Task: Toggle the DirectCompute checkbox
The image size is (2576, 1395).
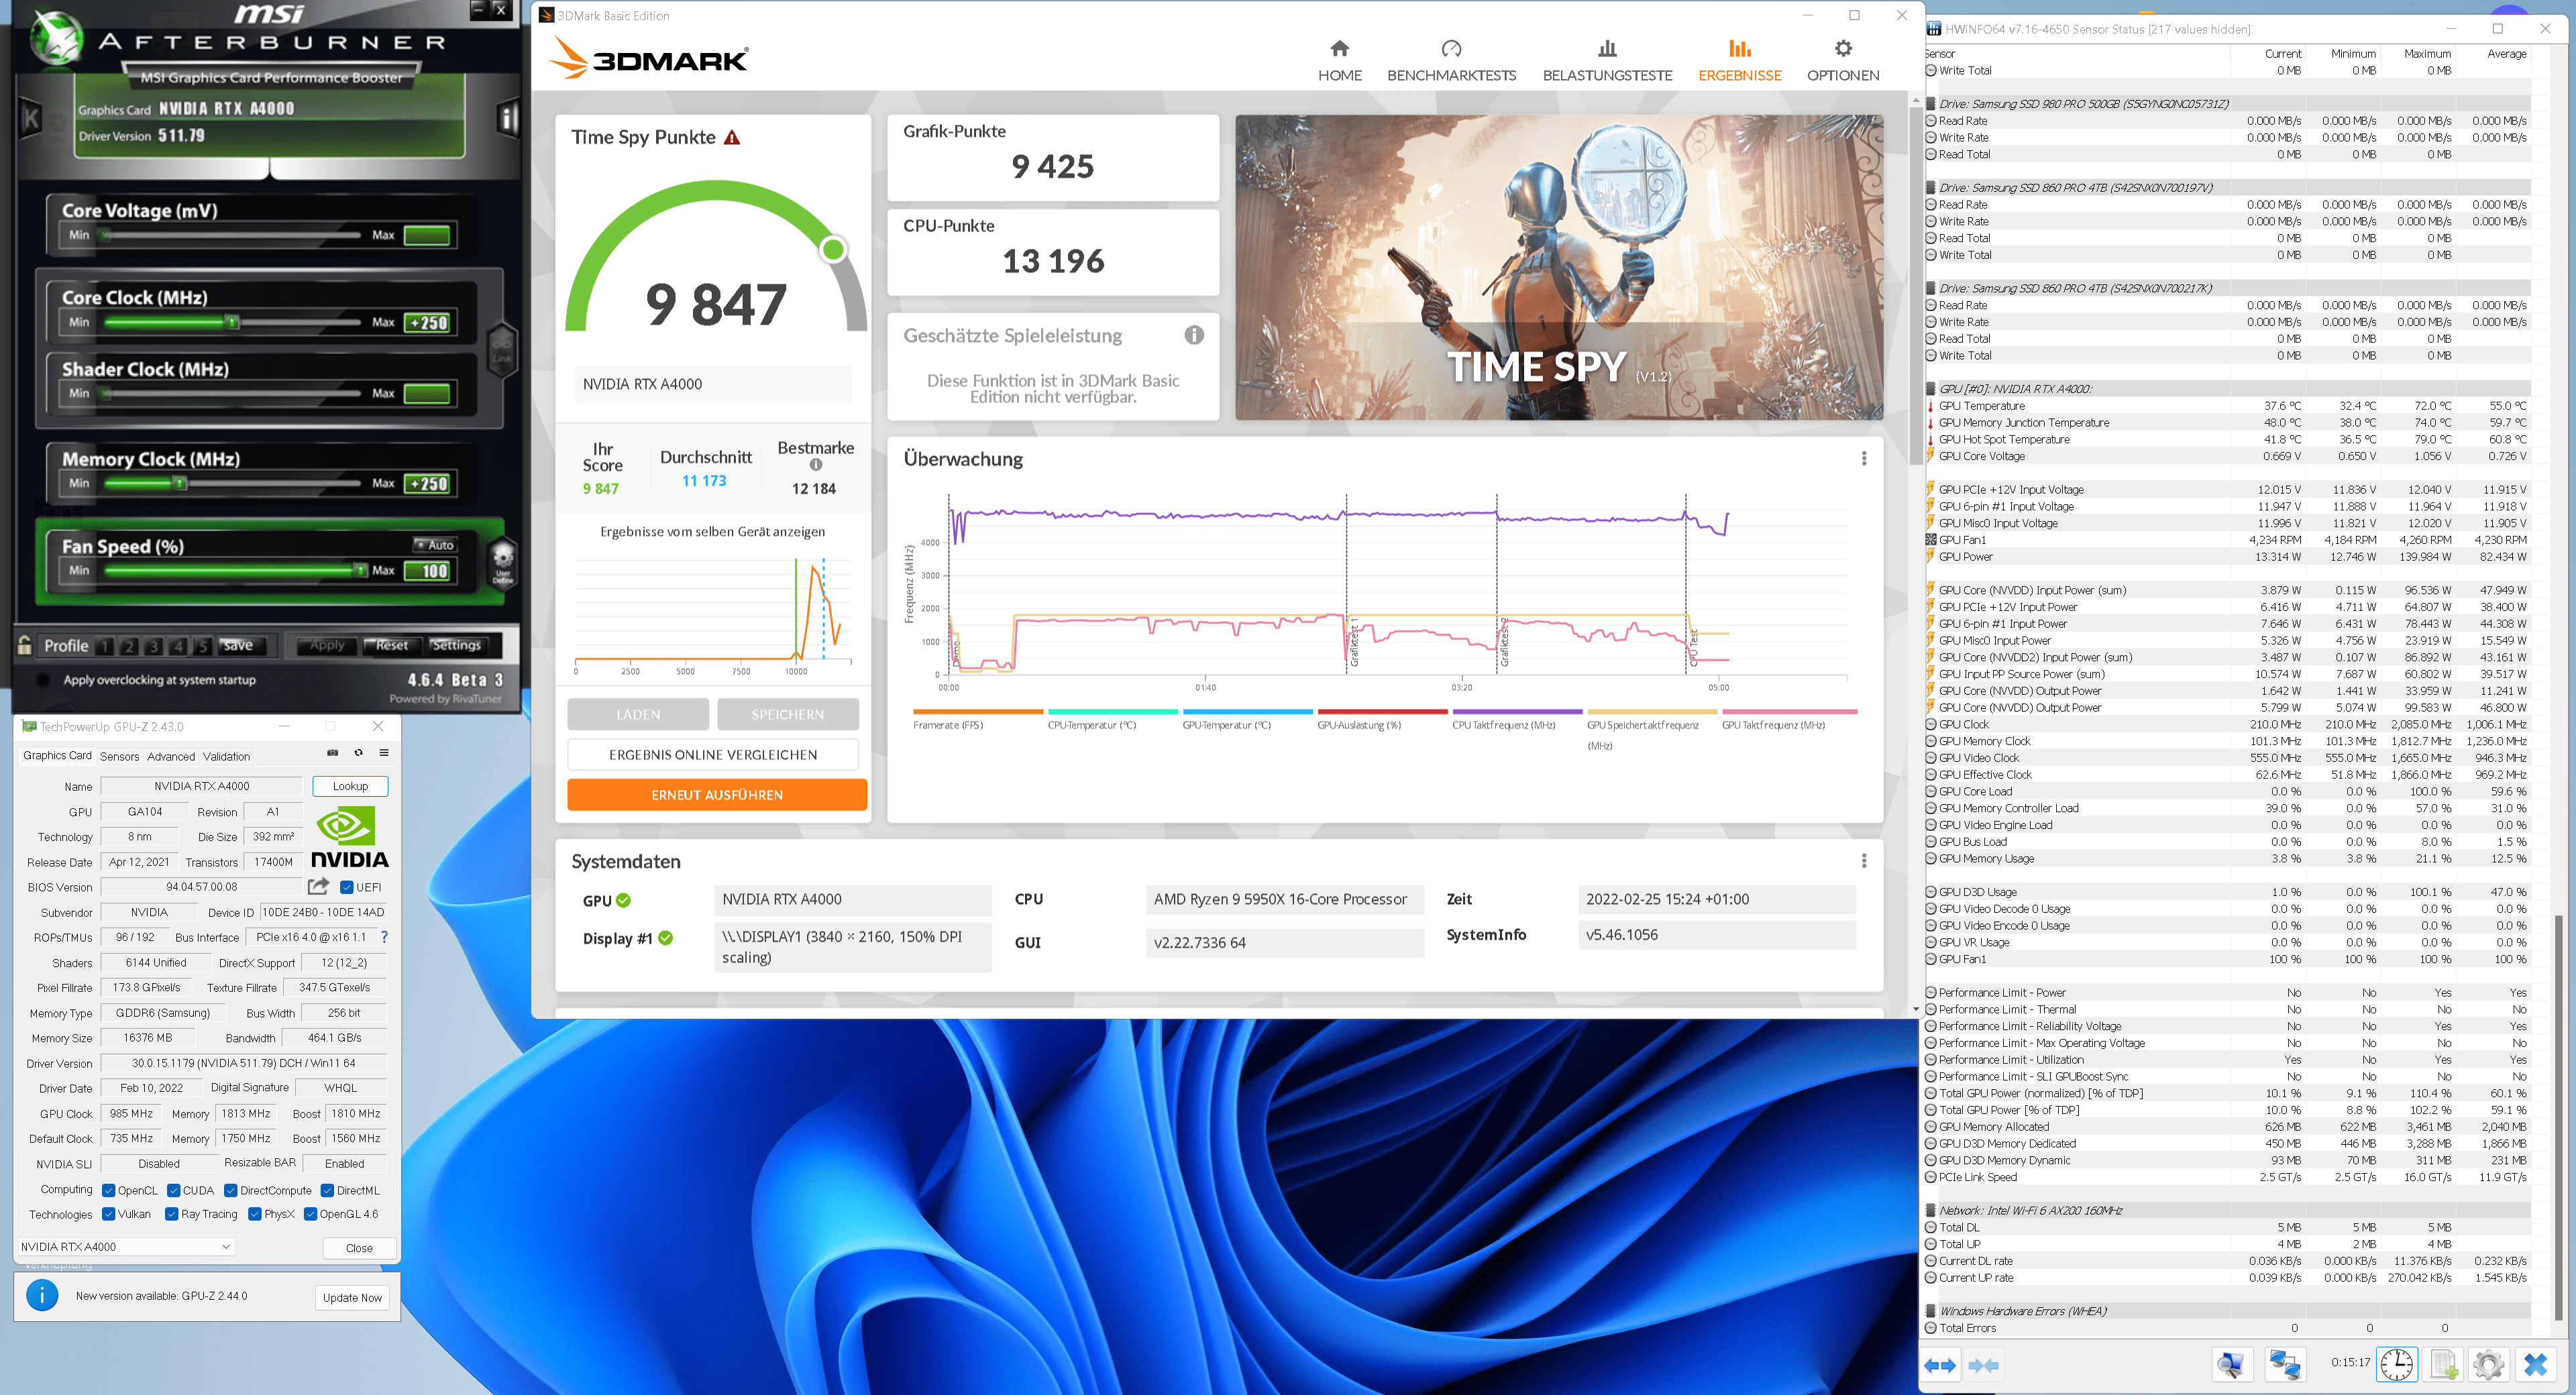Action: tap(231, 1190)
